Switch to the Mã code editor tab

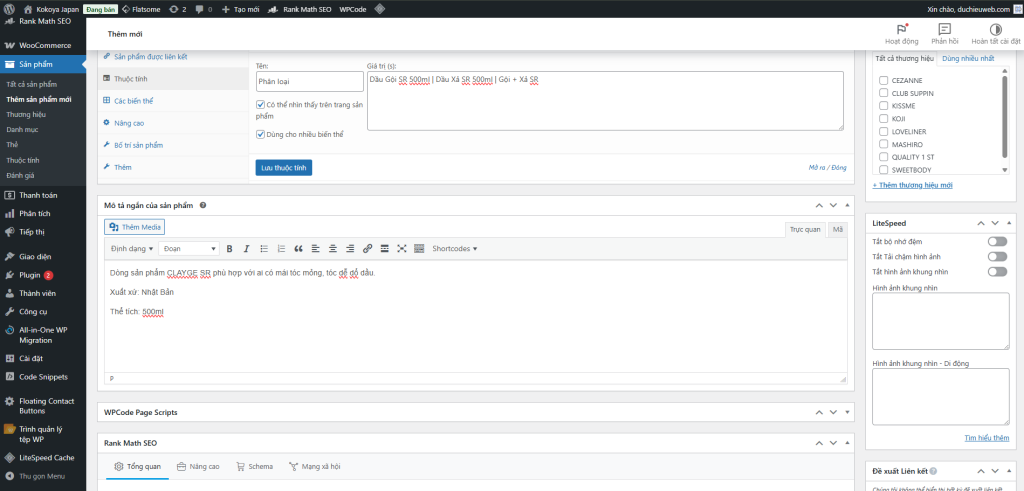pos(838,229)
